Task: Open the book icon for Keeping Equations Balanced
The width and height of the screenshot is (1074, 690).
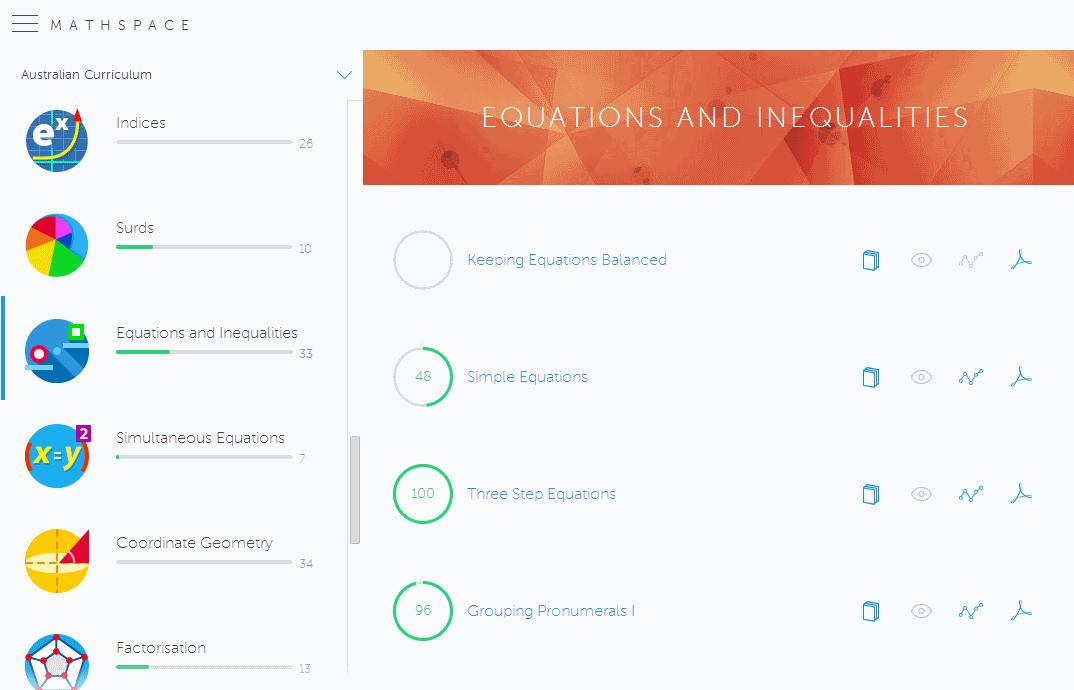Action: click(871, 260)
